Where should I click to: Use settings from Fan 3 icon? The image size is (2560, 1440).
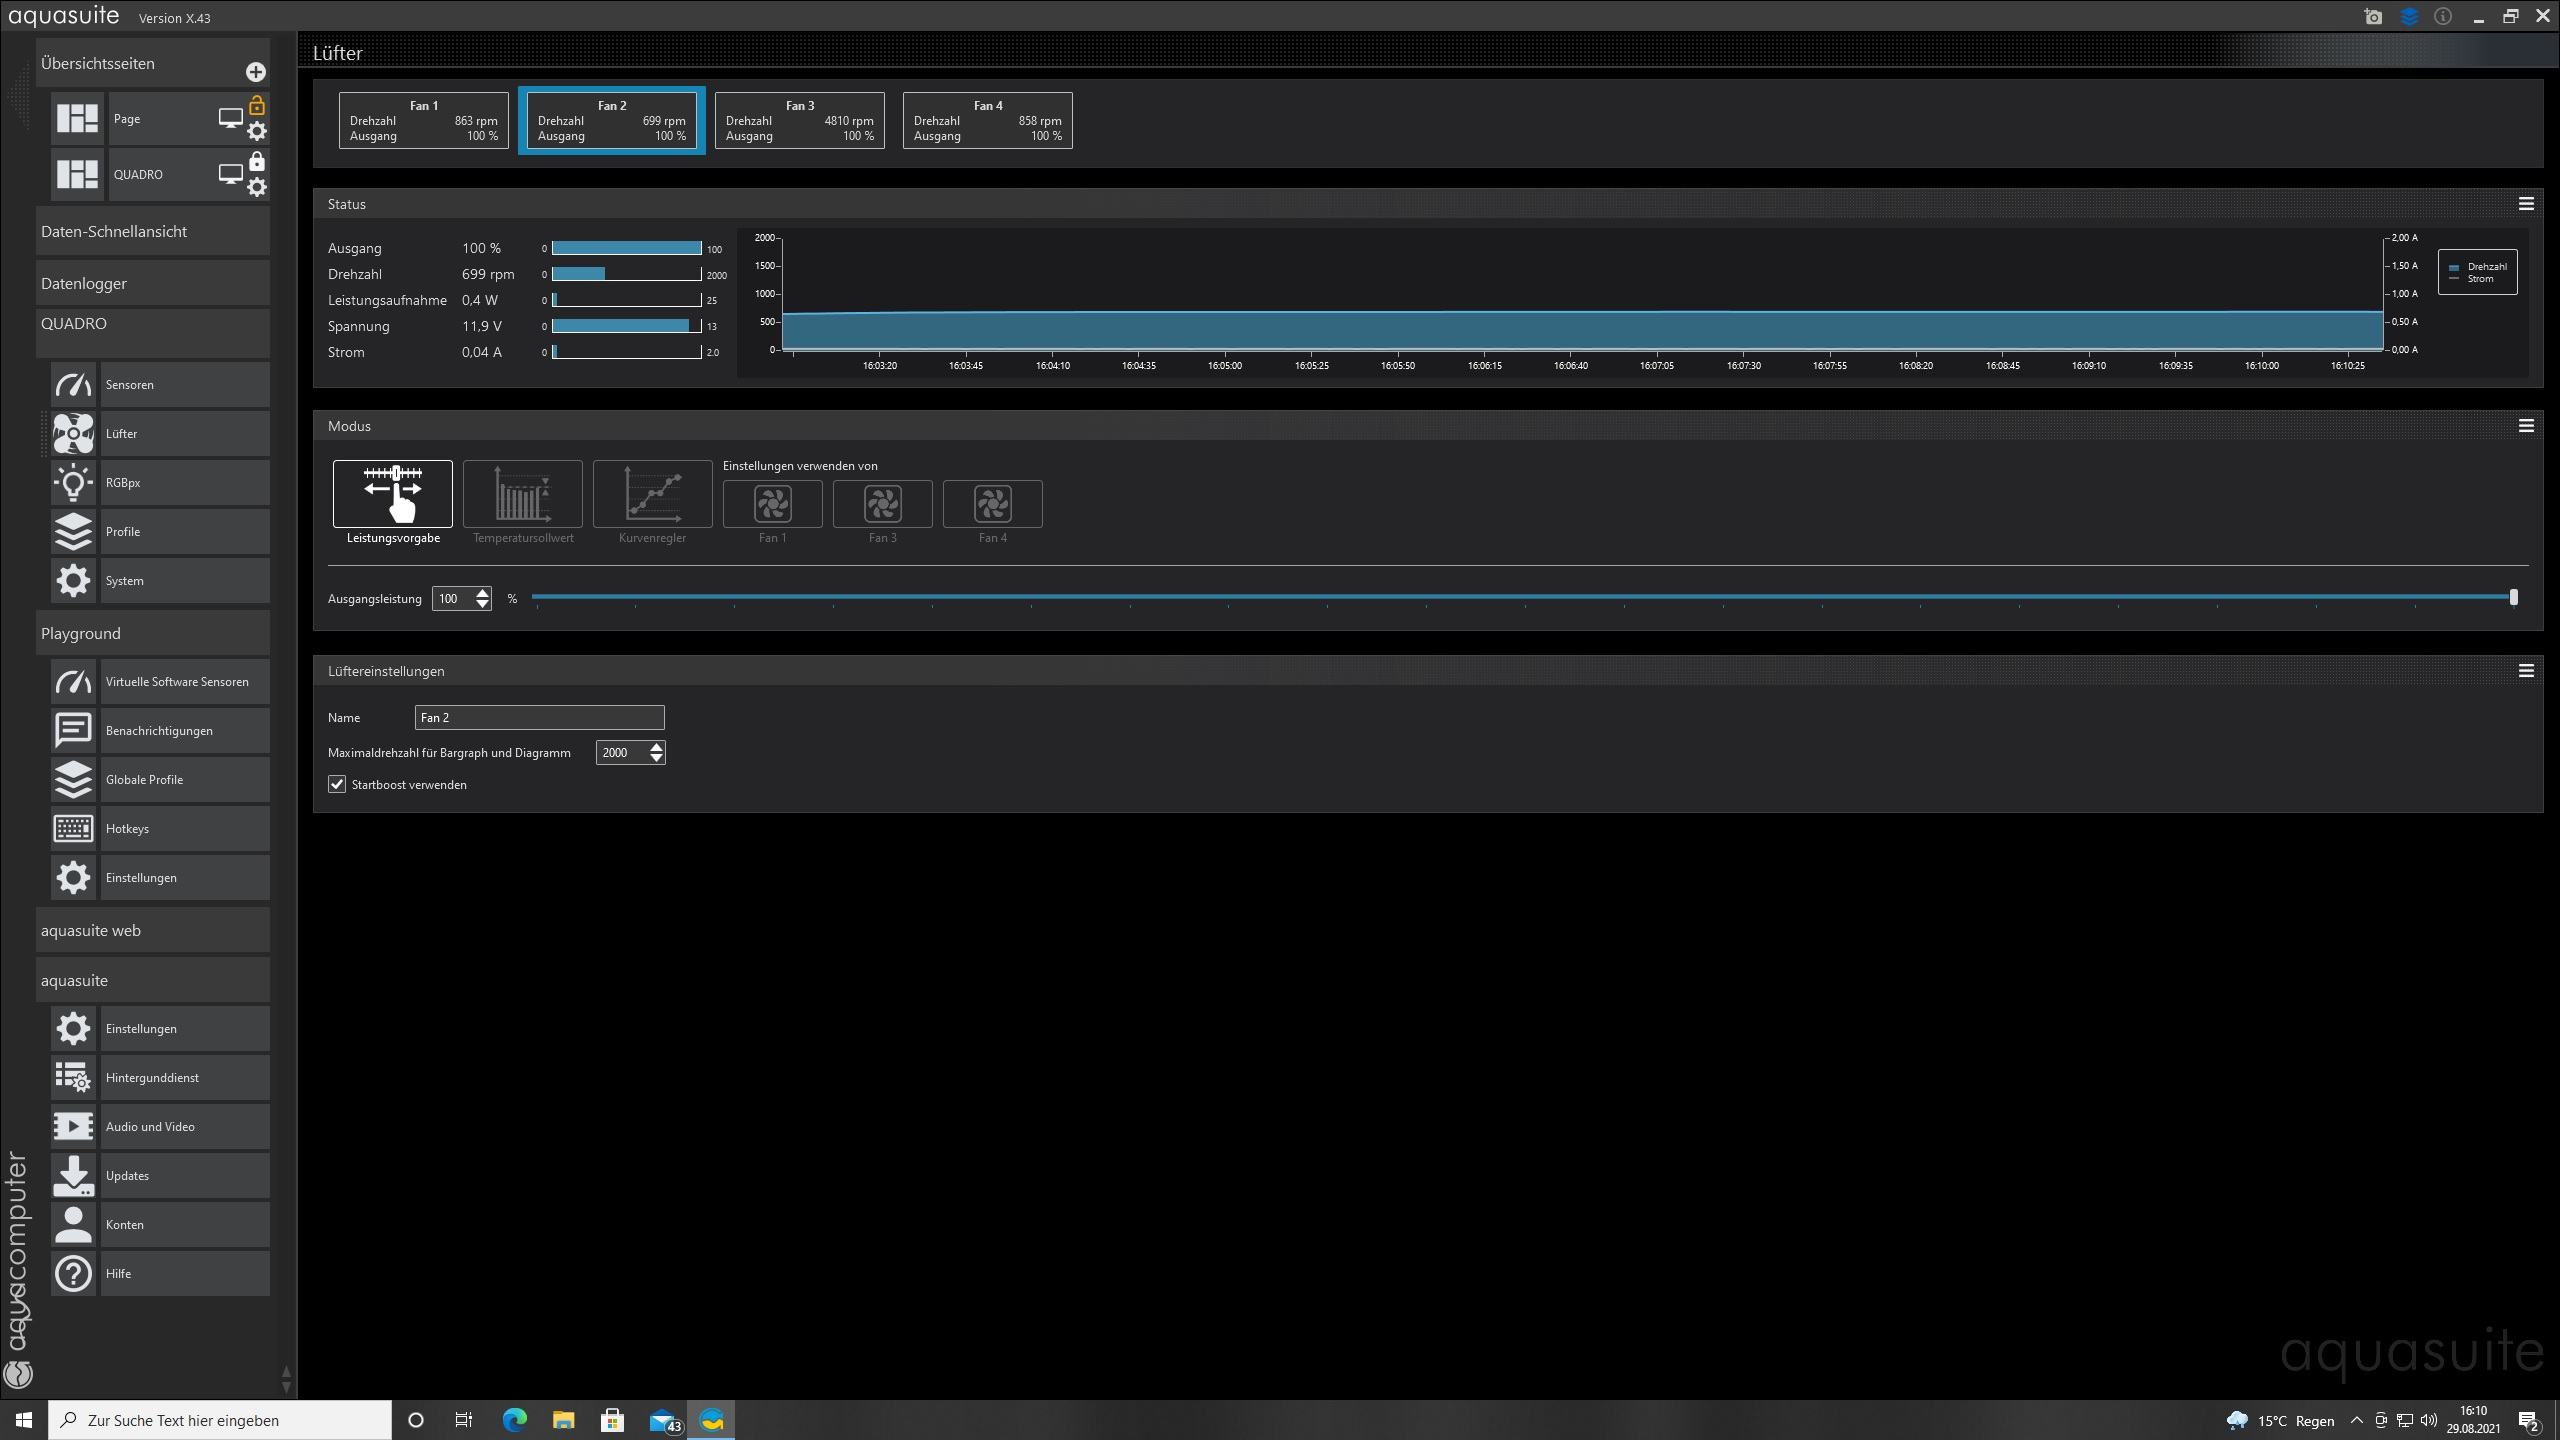click(x=882, y=504)
